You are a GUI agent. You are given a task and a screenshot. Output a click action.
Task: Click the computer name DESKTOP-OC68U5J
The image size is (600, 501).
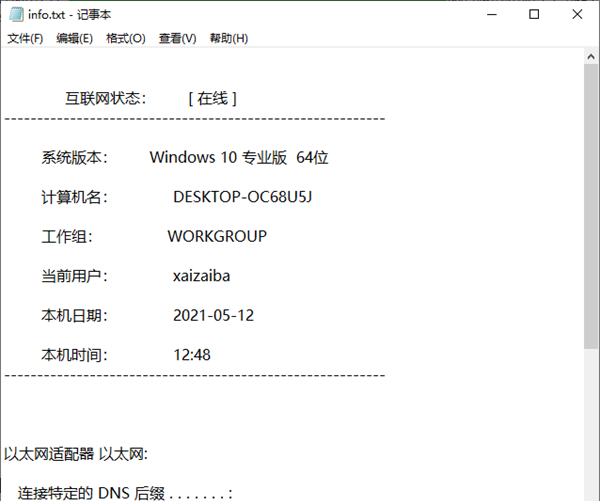(x=243, y=197)
